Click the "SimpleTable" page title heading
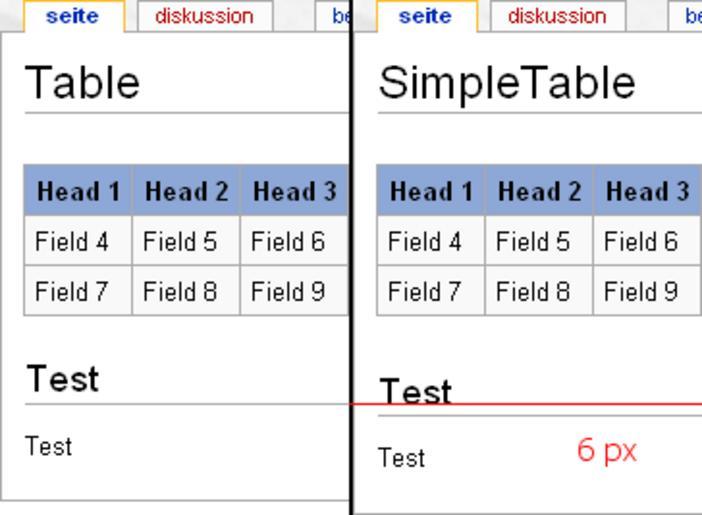Viewport: 702px width, 515px height. pyautogui.click(x=506, y=82)
